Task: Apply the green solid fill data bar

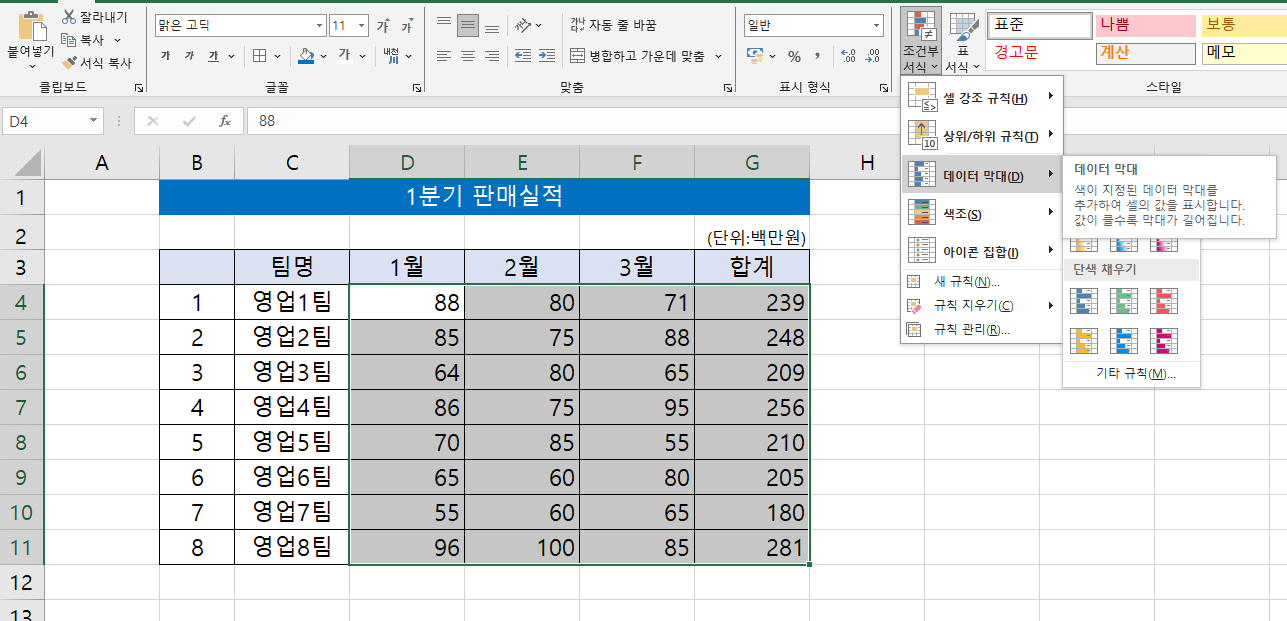Action: [1125, 301]
